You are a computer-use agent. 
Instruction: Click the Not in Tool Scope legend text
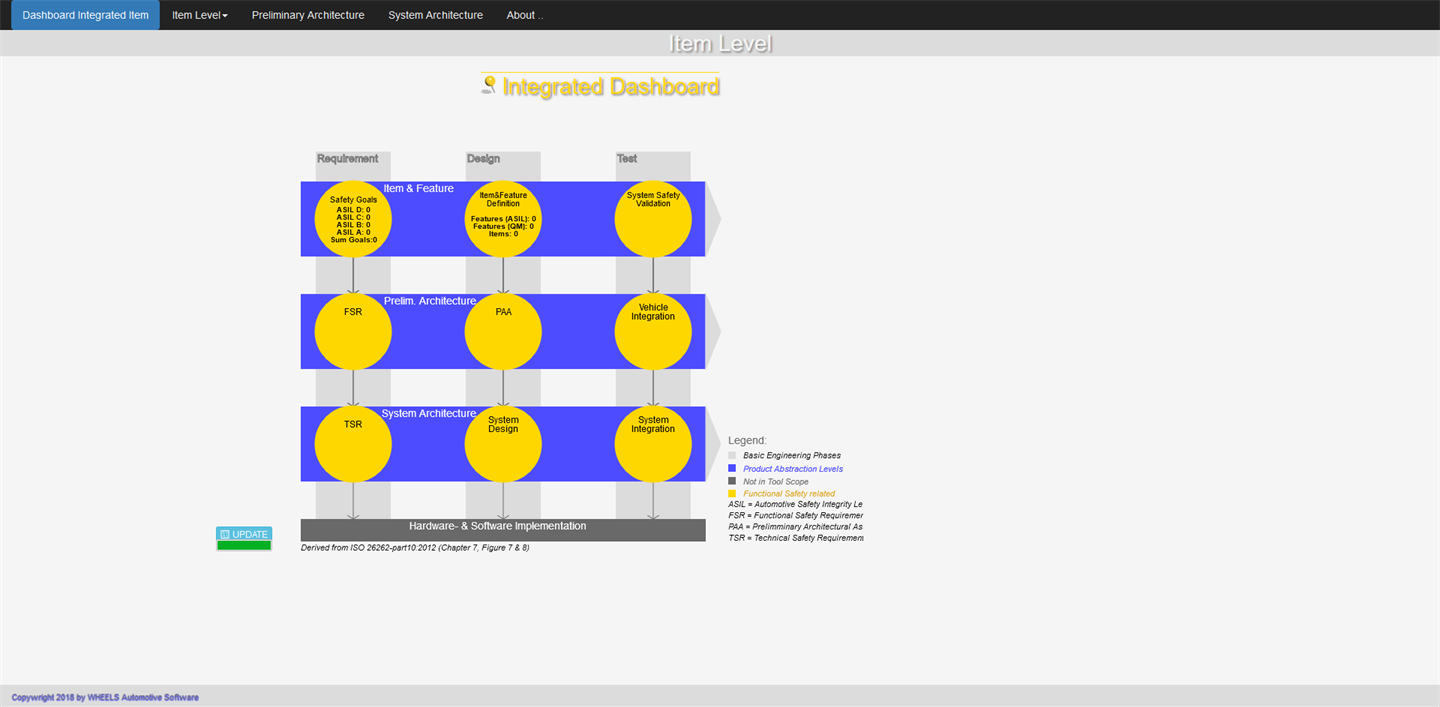pyautogui.click(x=776, y=482)
